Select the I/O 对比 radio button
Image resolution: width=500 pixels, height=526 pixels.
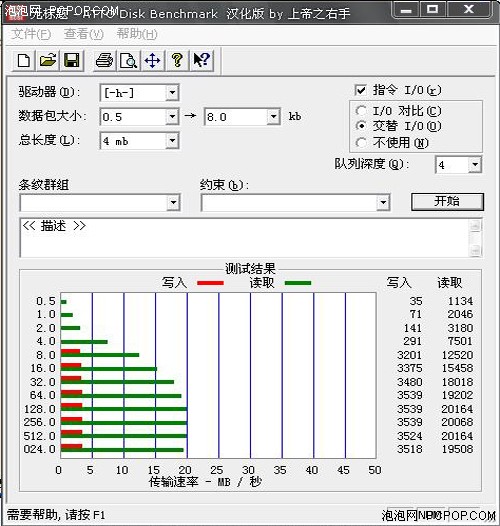click(x=361, y=111)
